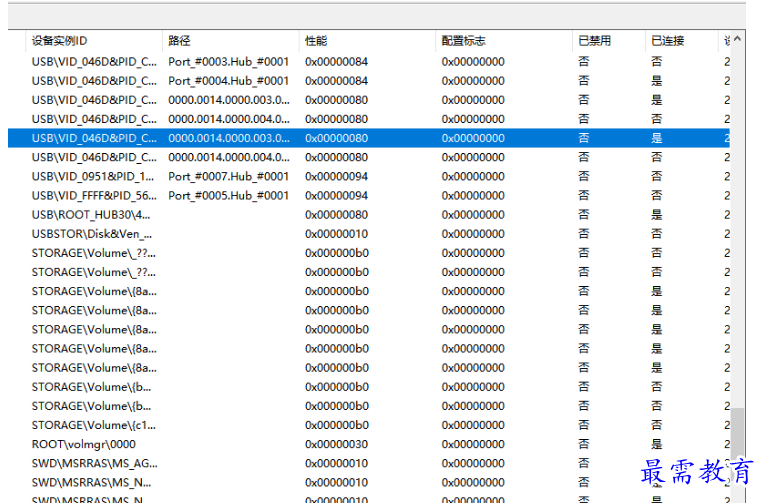Click the scrollbar up arrow

point(737,39)
